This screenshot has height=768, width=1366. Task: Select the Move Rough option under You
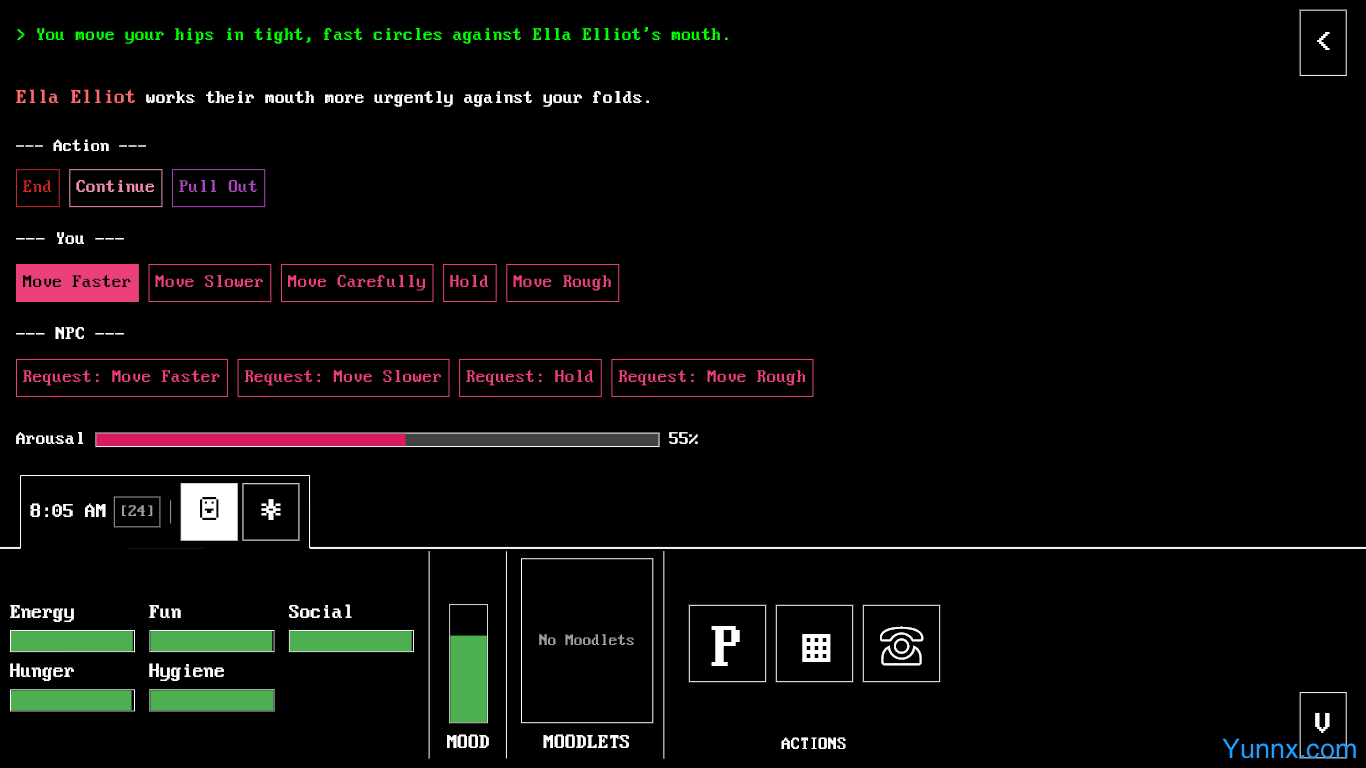(x=562, y=283)
